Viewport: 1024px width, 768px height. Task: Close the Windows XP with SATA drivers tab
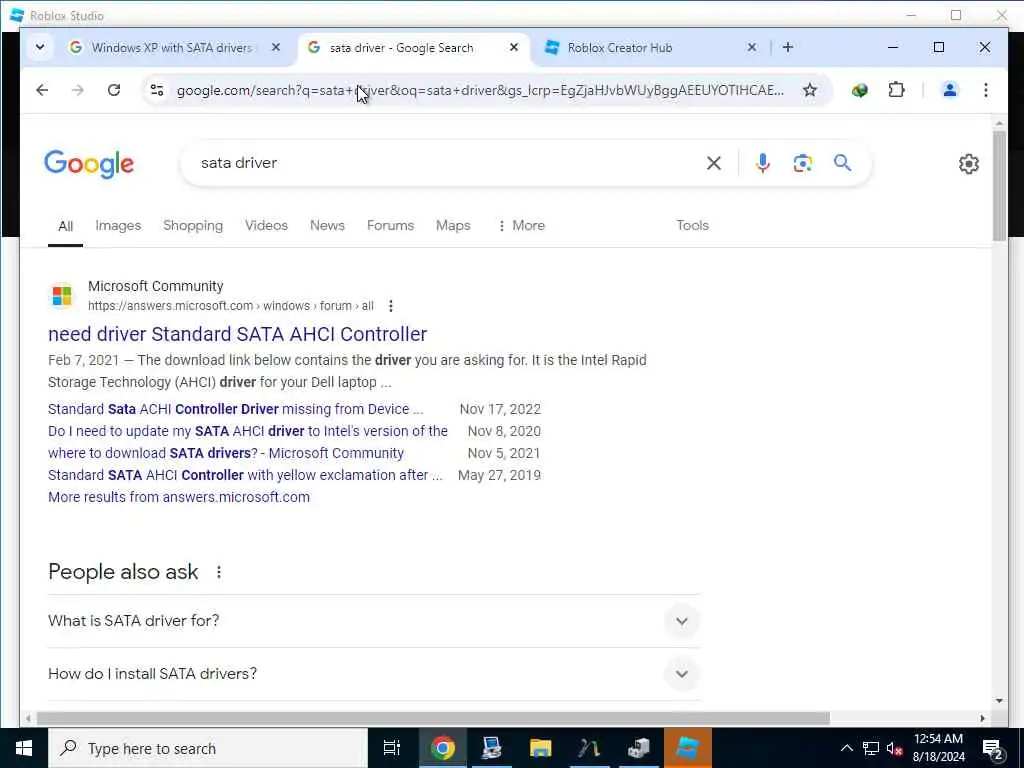(276, 47)
